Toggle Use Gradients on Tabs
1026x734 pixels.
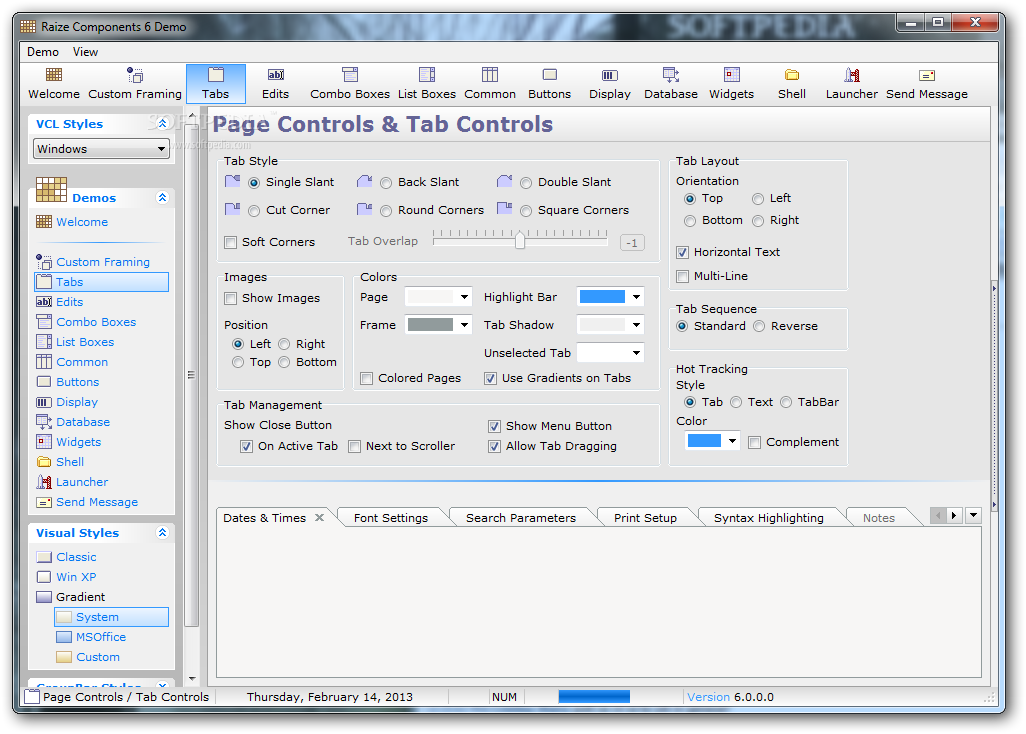tap(490, 379)
